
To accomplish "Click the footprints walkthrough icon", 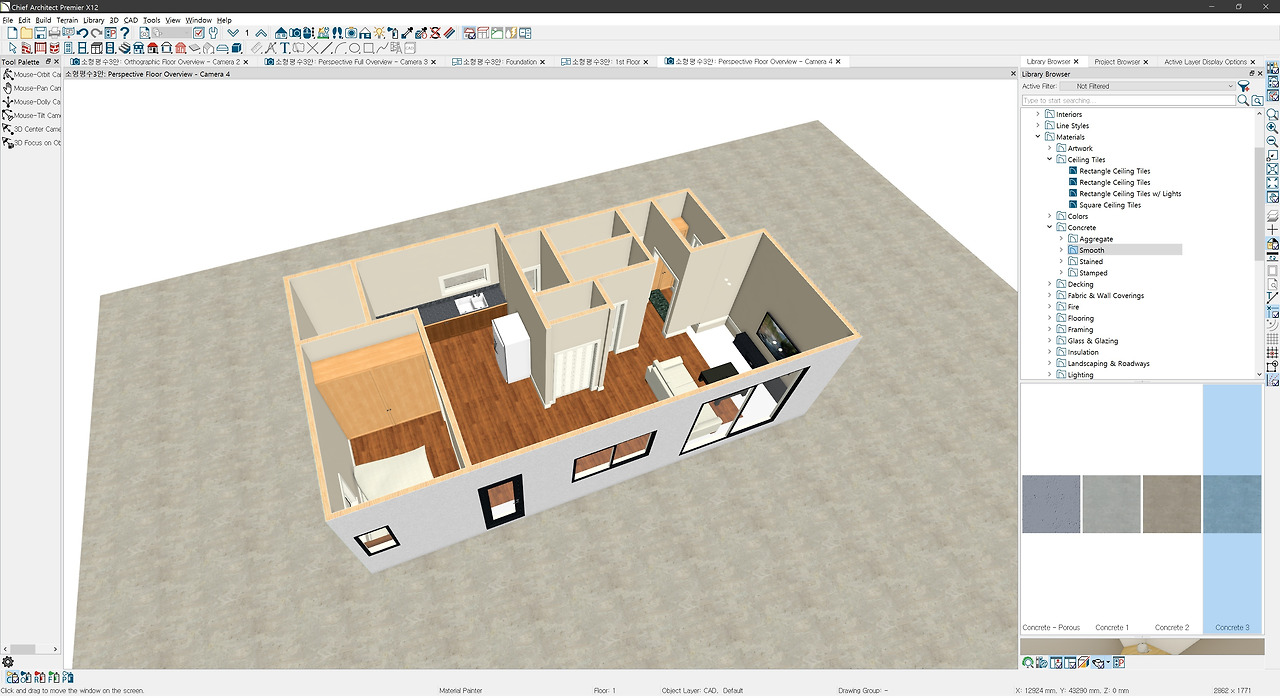I will click(337, 33).
